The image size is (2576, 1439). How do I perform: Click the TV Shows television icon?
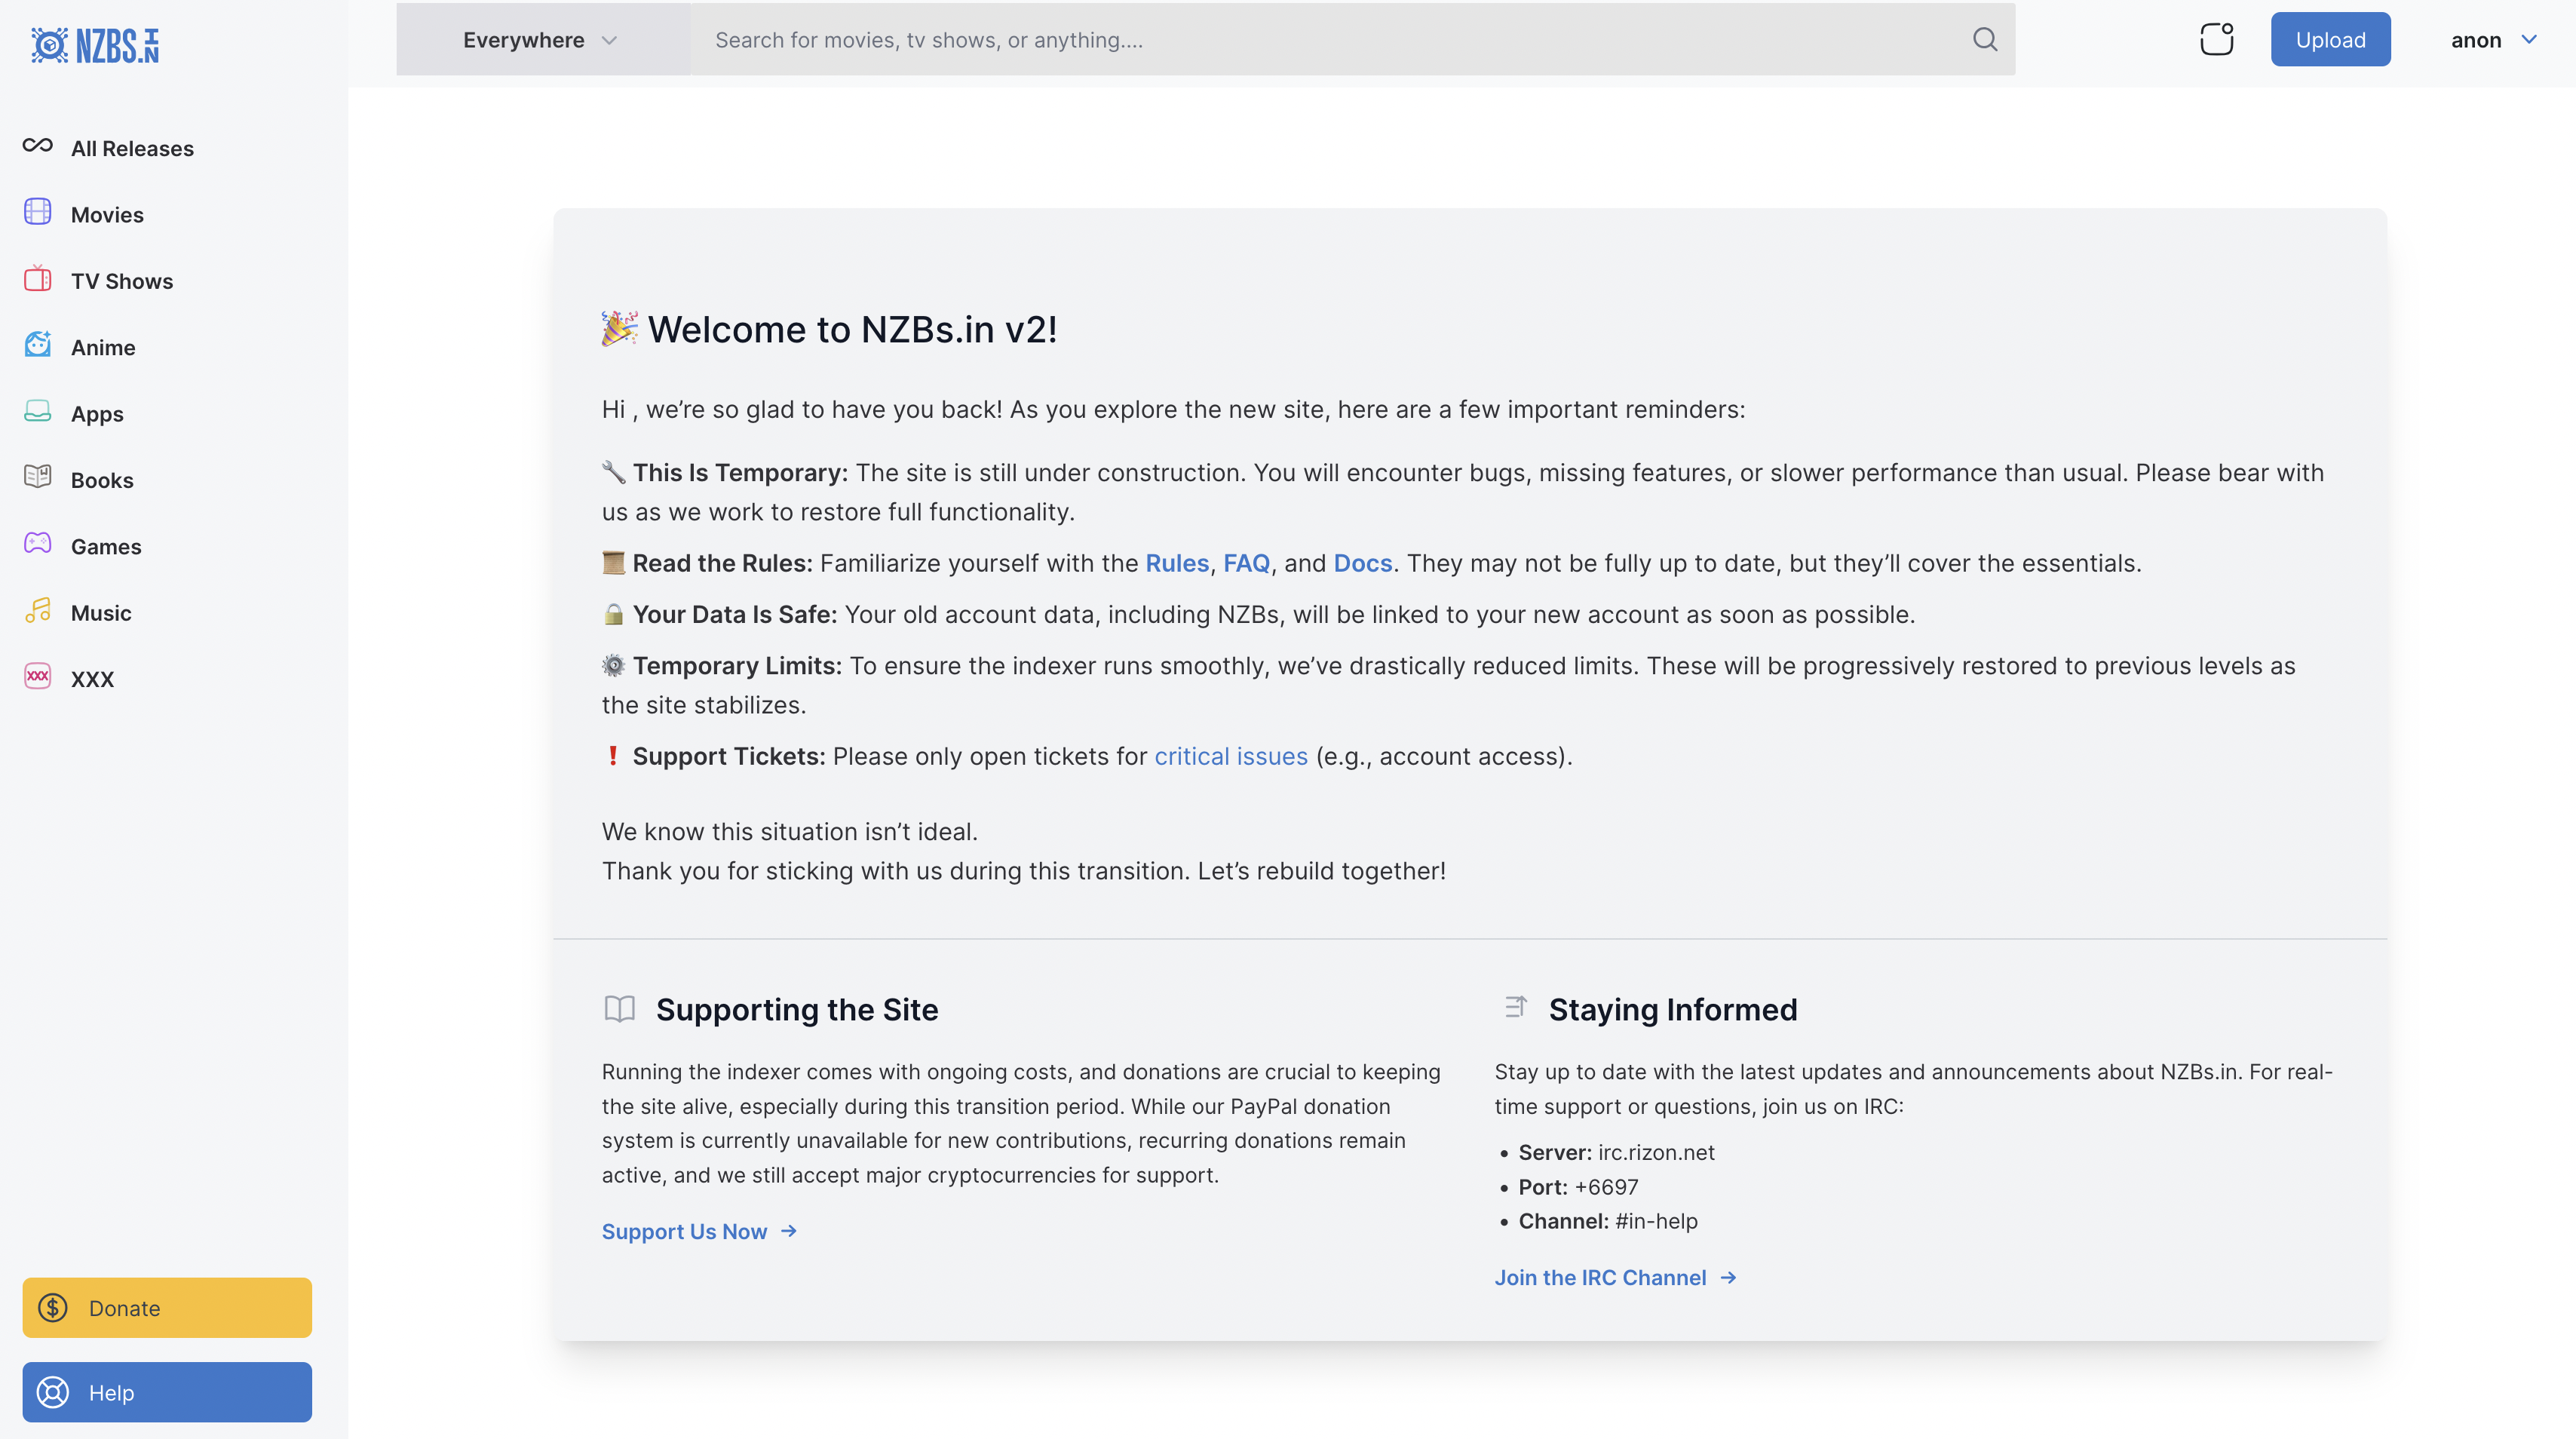38,278
